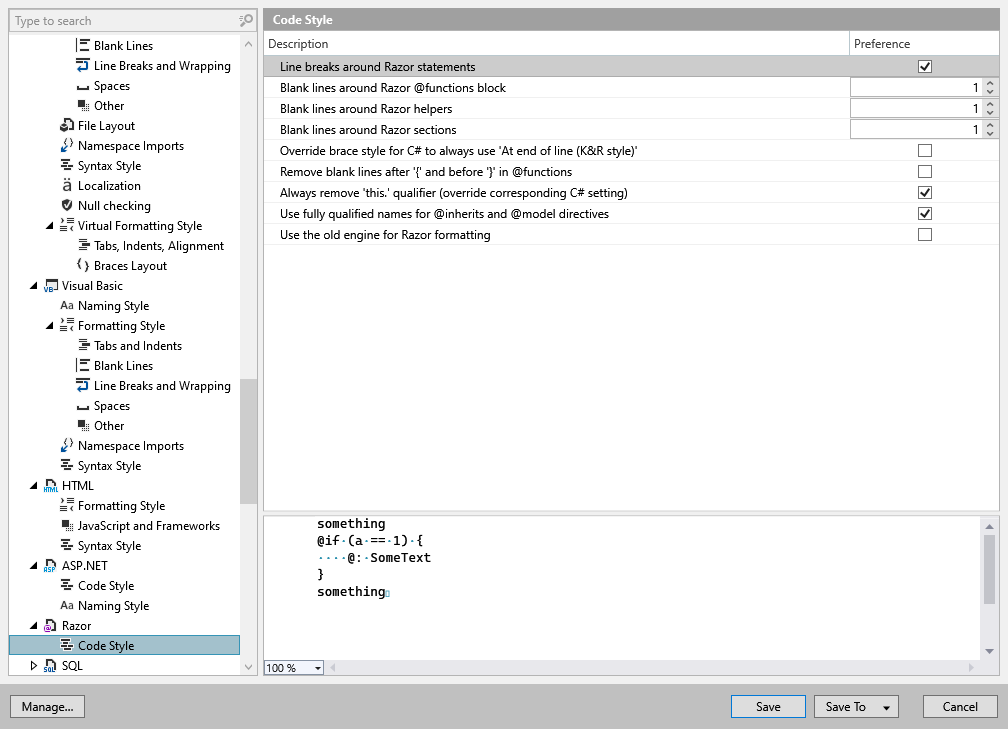This screenshot has width=1008, height=729.
Task: Sort by the Description column header
Action: tap(556, 44)
